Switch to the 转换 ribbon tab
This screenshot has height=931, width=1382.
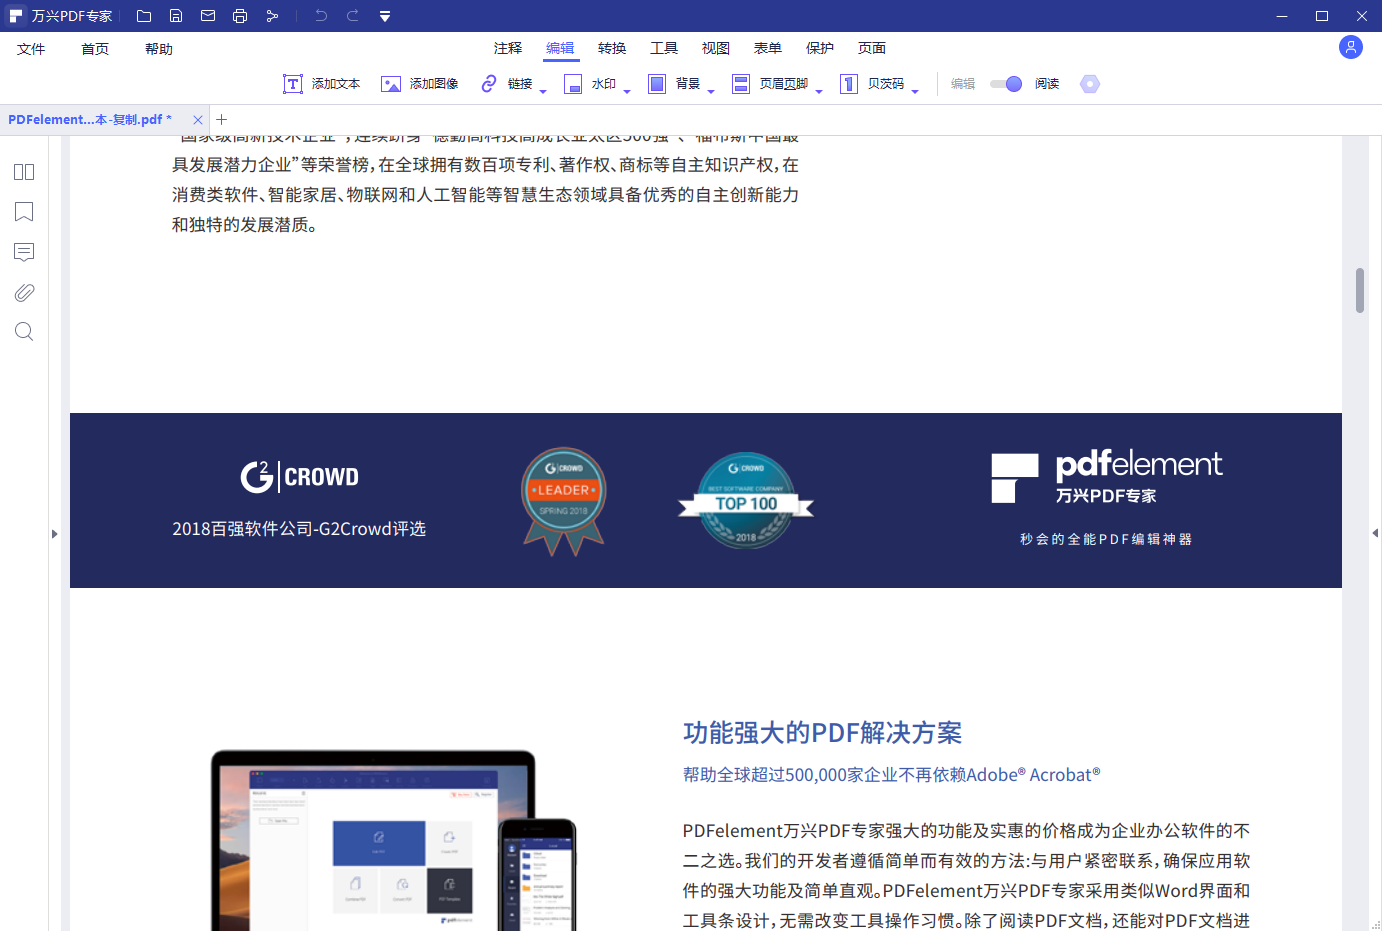611,47
